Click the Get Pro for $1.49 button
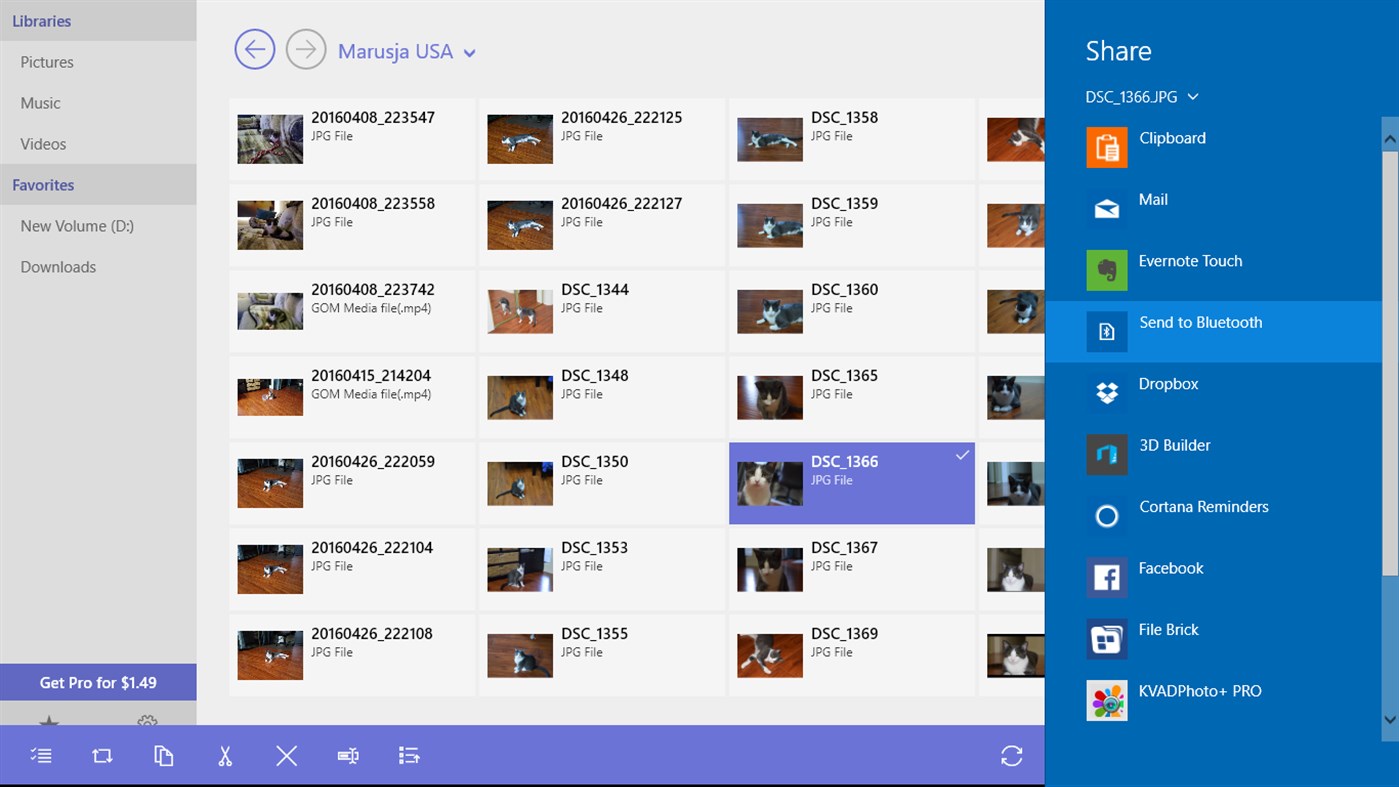This screenshot has width=1399, height=787. click(97, 681)
